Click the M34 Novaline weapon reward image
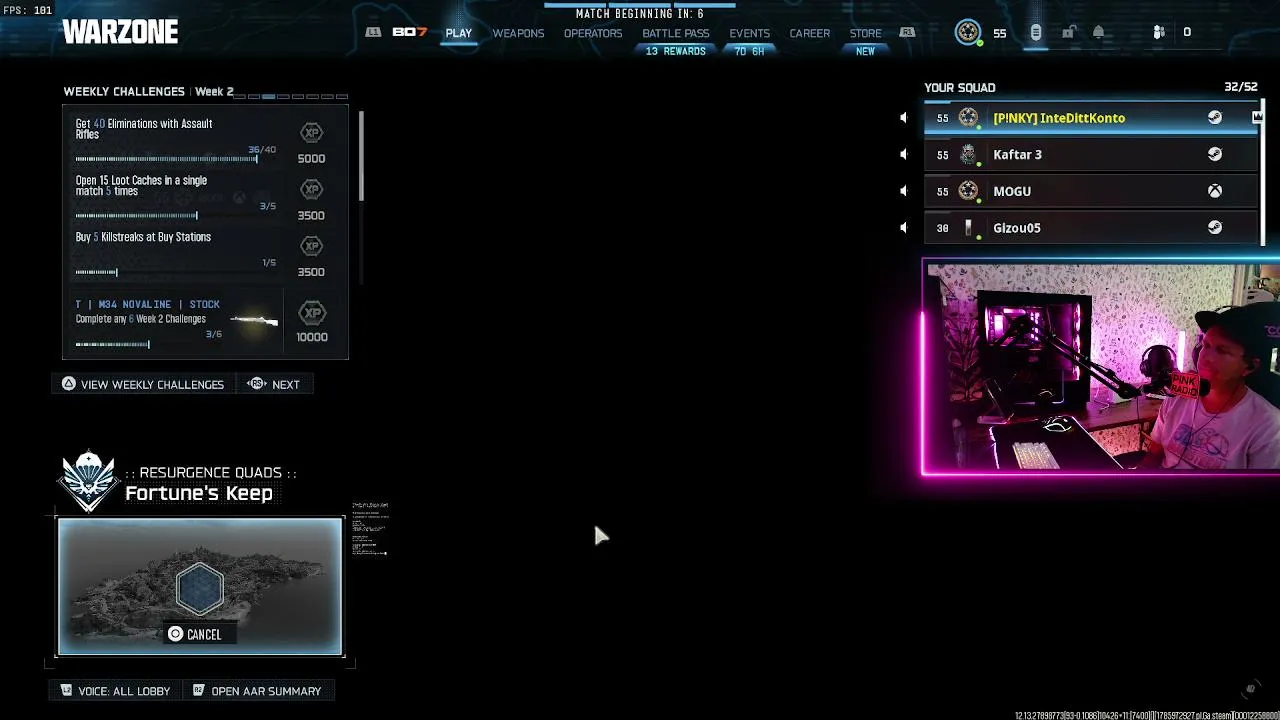 click(x=254, y=321)
